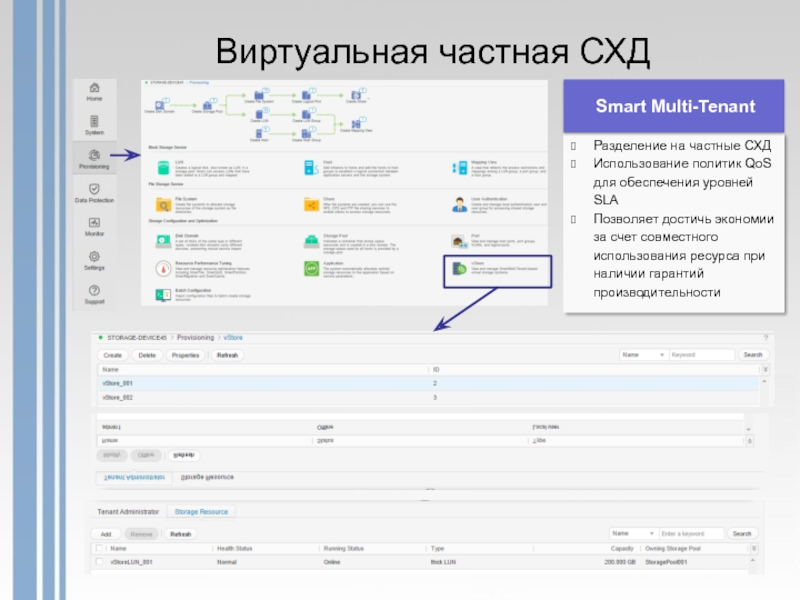This screenshot has height=600, width=800.
Task: Click the Create LUN Group workflow icon
Action: click(x=306, y=114)
